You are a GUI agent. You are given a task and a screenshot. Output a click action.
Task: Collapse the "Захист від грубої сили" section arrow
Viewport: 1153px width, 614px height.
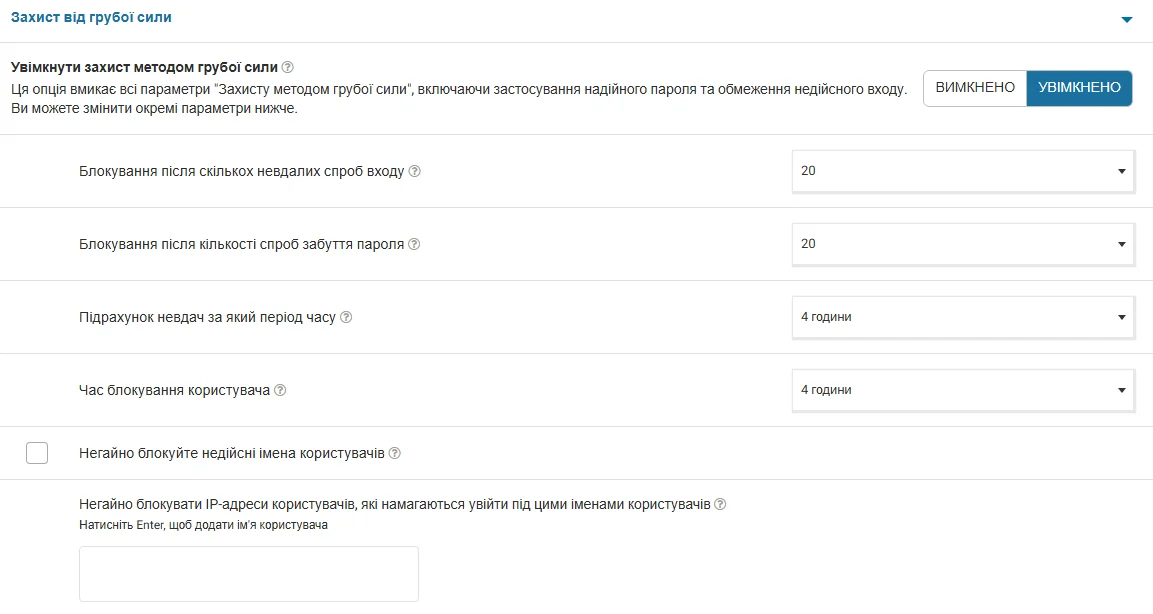(1127, 19)
